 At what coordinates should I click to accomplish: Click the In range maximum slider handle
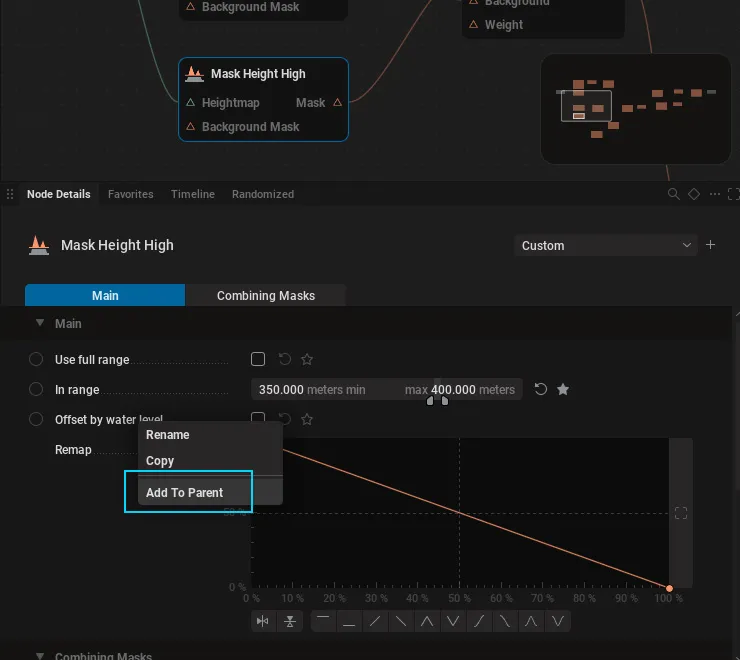pos(445,401)
